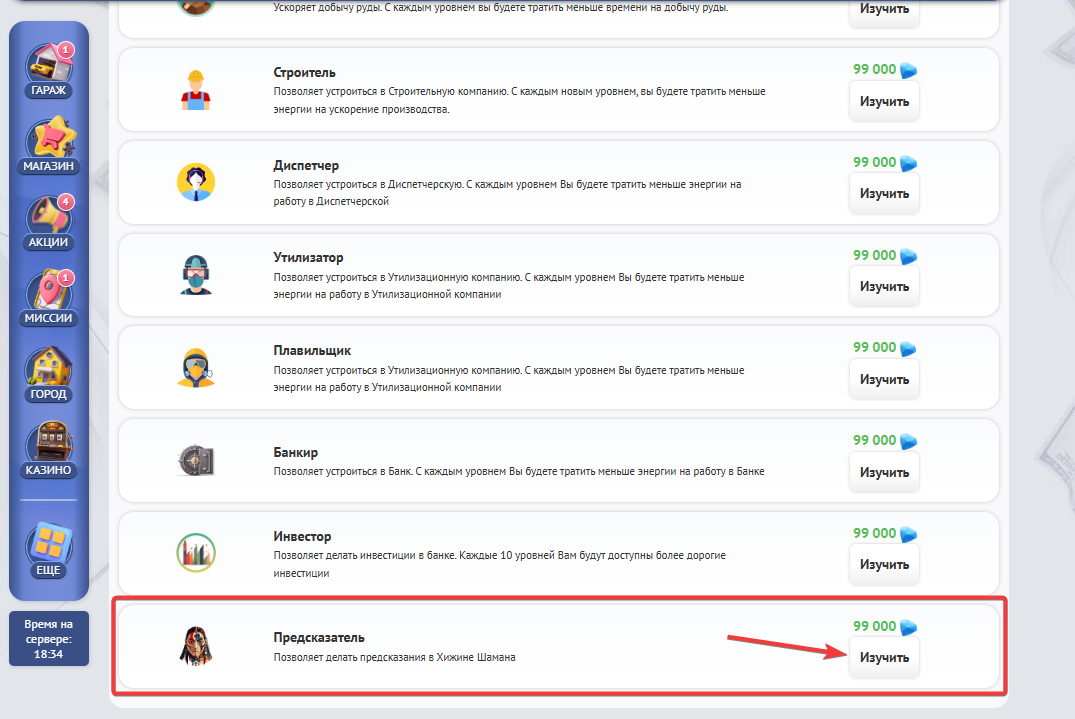Viewport: 1075px width, 719px height.
Task: Select the Магазин menu label
Action: pos(49,166)
